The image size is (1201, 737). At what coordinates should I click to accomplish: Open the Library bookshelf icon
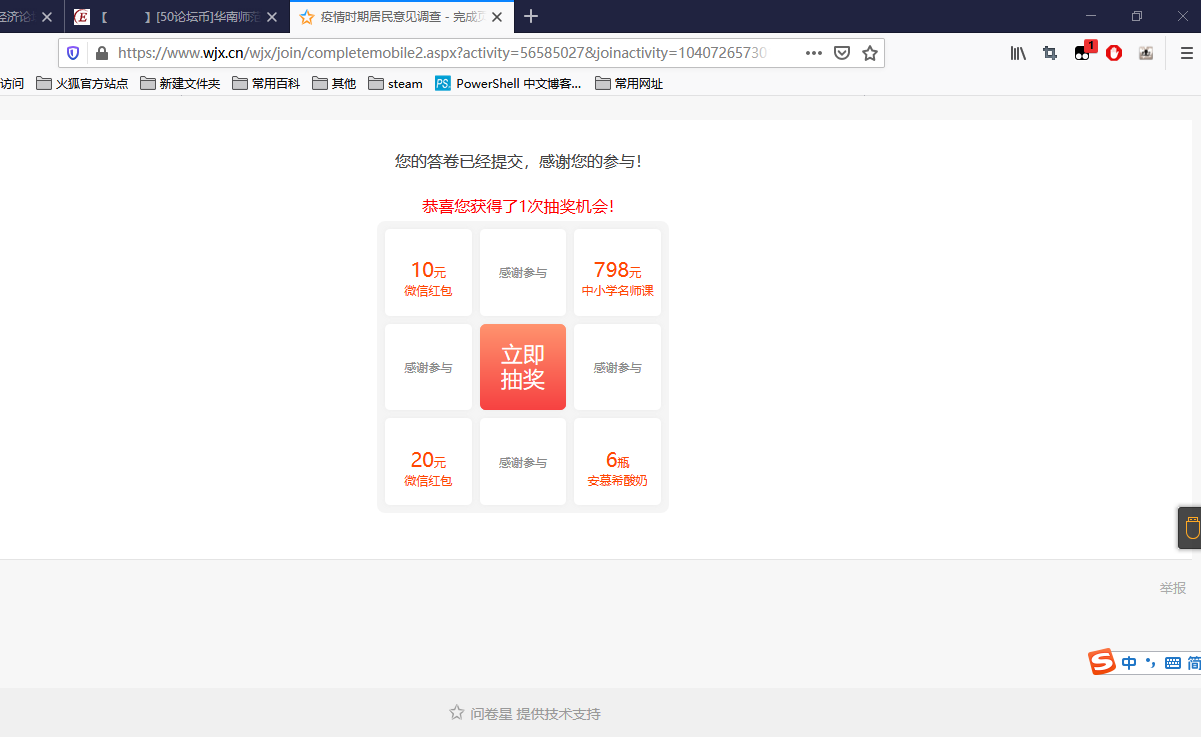click(1018, 53)
